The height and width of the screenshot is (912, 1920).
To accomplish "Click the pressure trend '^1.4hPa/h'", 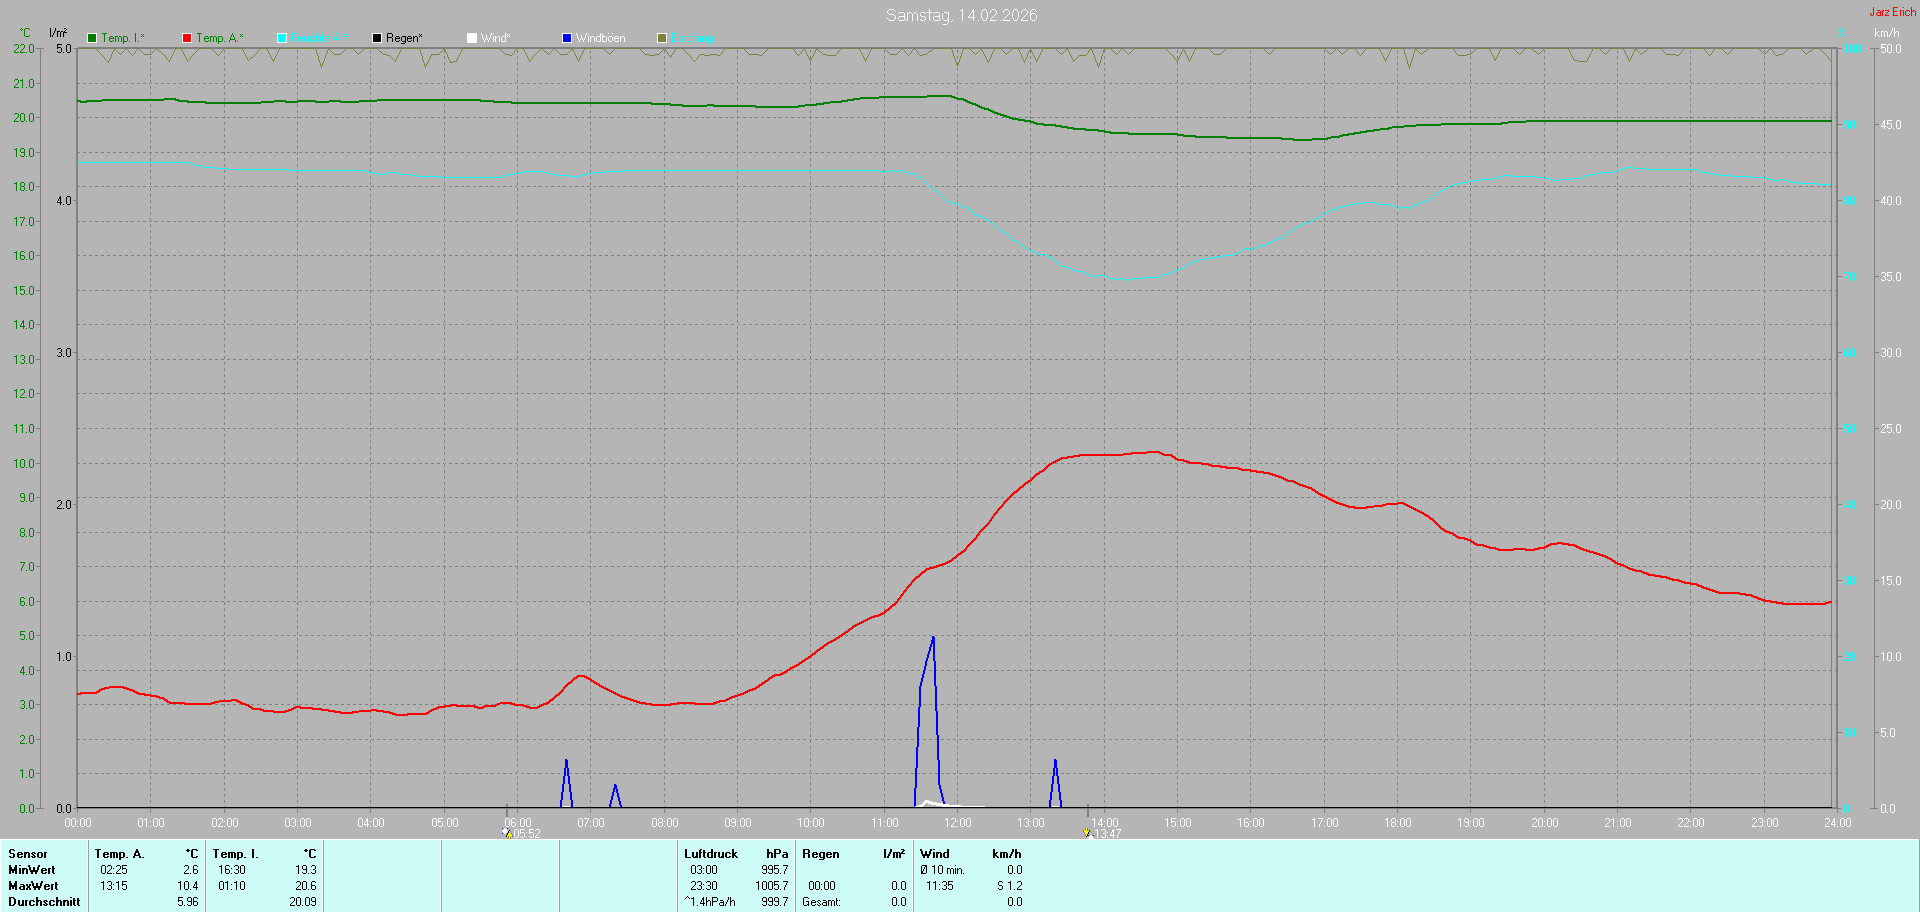I will pos(710,902).
